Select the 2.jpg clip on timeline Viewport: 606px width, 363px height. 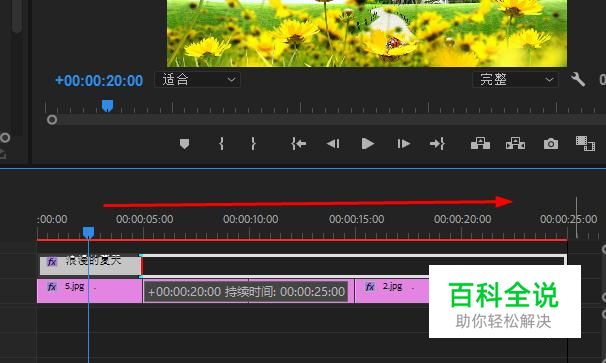click(392, 291)
